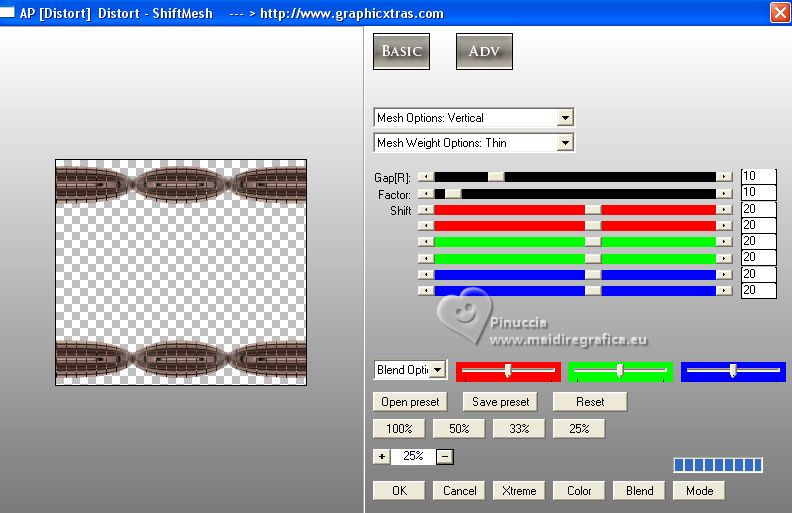Click left arrow of the Factor slider
Viewport: 792px width, 513px height.
coord(426,193)
